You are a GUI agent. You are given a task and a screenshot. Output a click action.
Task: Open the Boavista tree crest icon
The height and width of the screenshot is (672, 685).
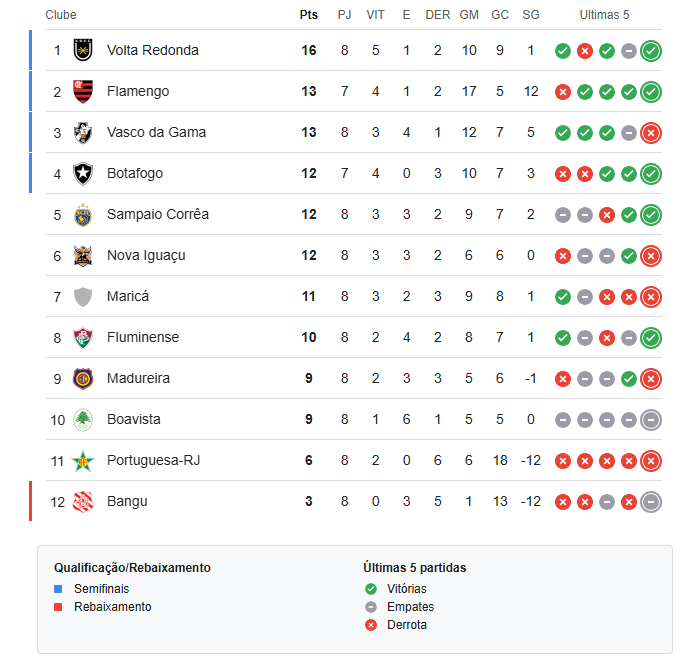(x=83, y=420)
